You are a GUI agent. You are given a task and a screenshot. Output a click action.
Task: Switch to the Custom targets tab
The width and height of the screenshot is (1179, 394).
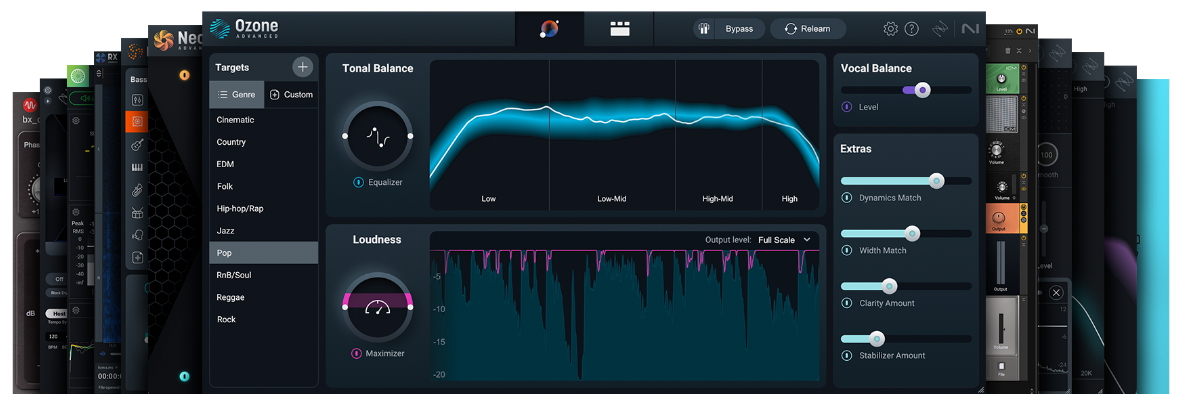coord(291,95)
